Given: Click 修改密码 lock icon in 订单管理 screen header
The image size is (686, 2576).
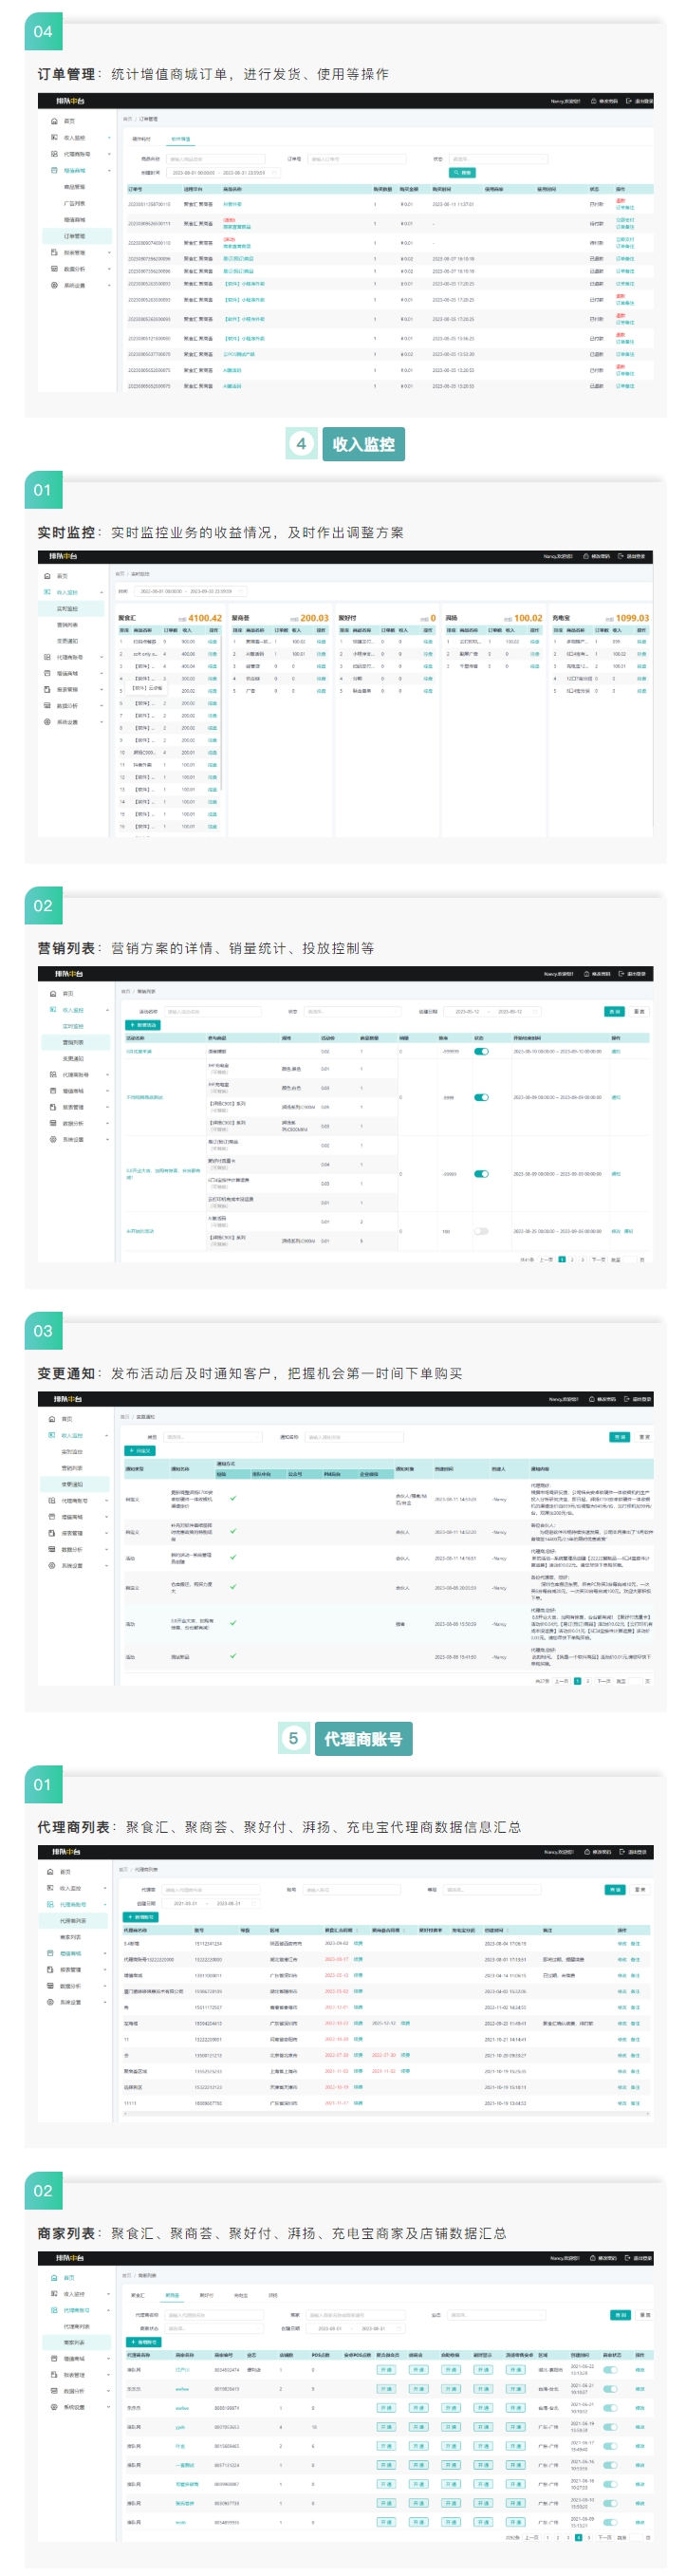Looking at the screenshot, I should pyautogui.click(x=594, y=101).
